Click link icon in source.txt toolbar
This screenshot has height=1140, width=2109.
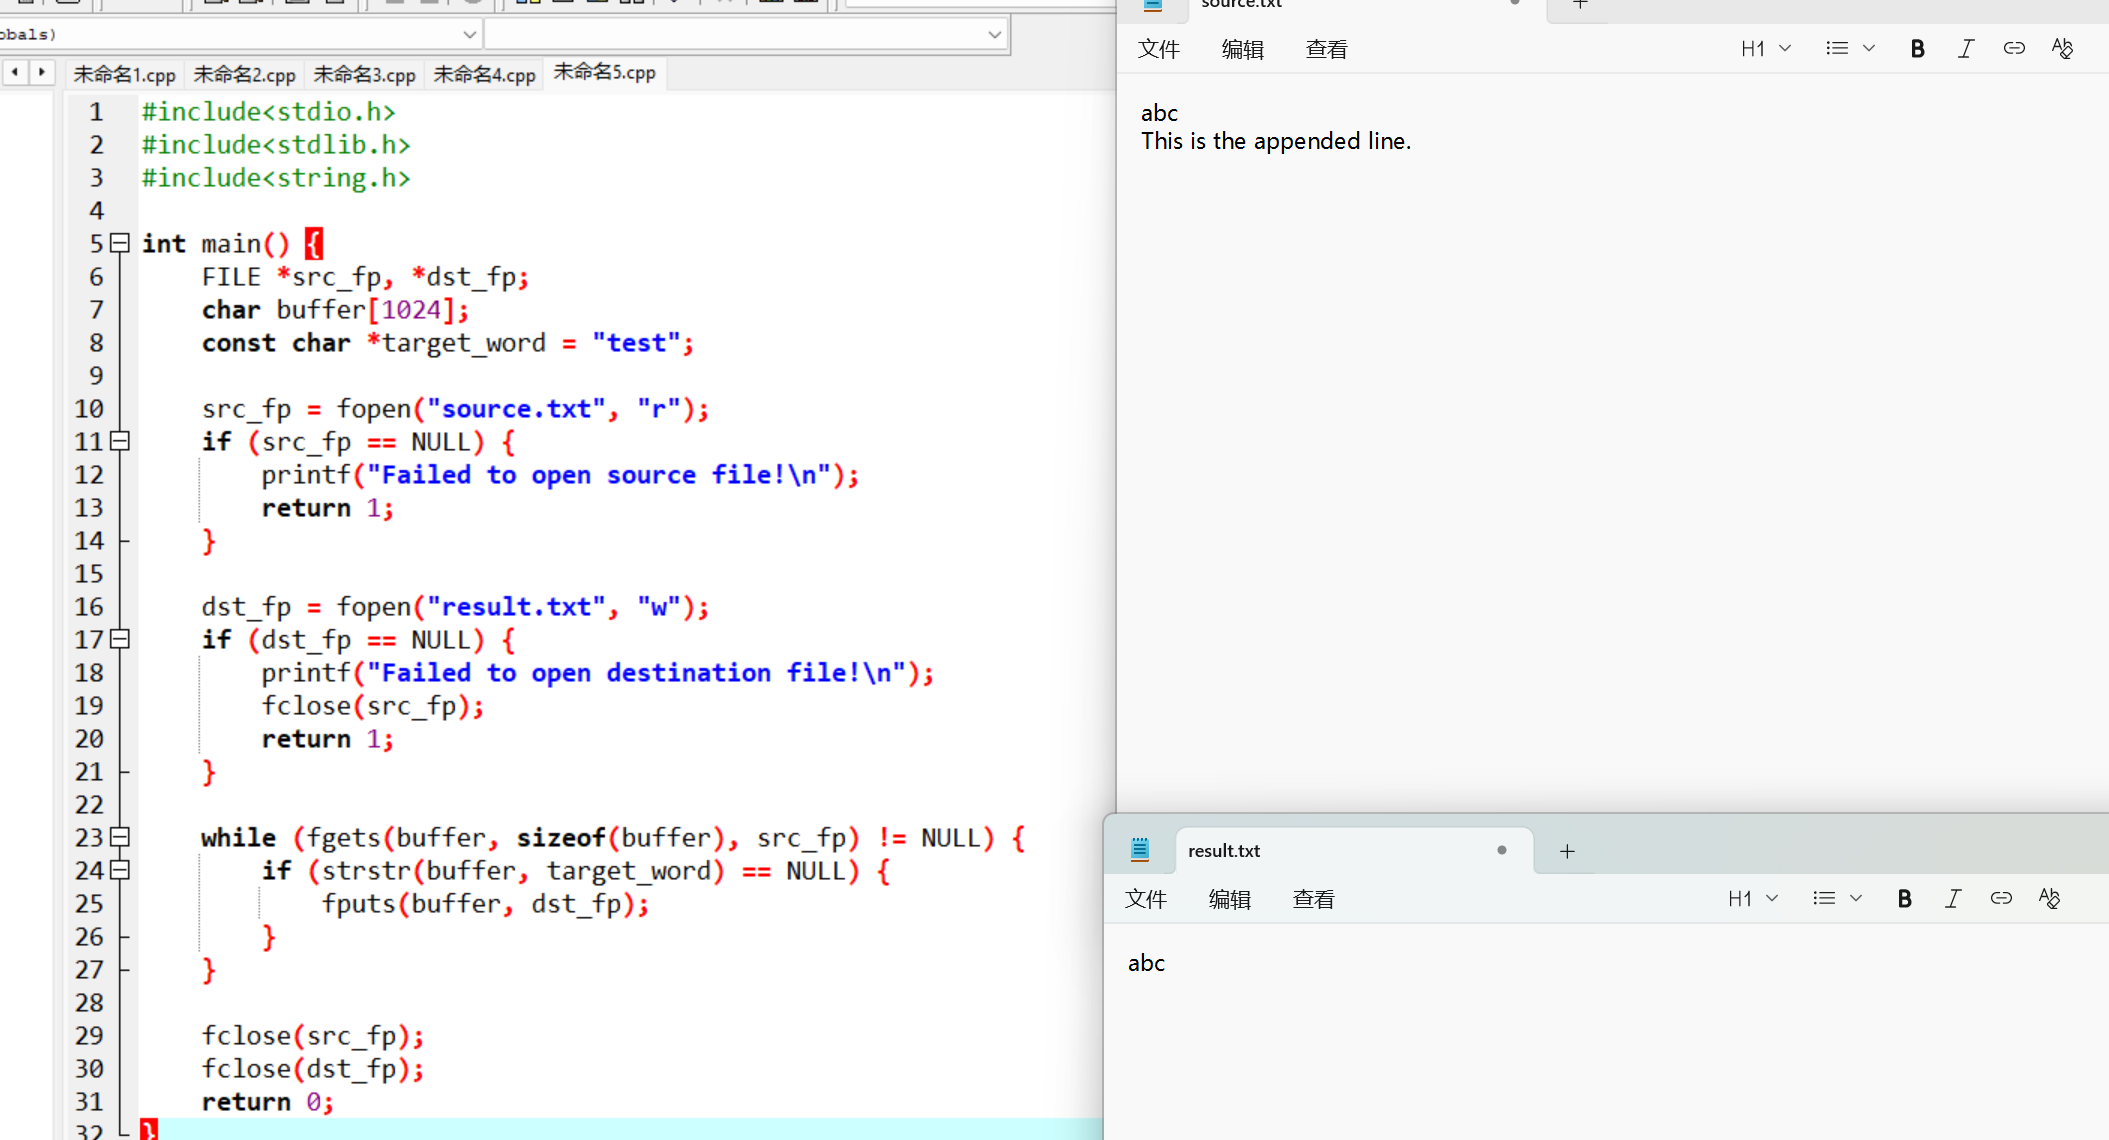tap(2013, 49)
